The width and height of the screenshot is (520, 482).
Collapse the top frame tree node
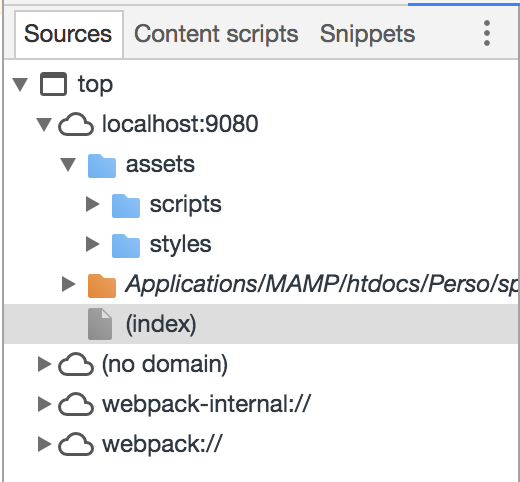click(x=20, y=85)
